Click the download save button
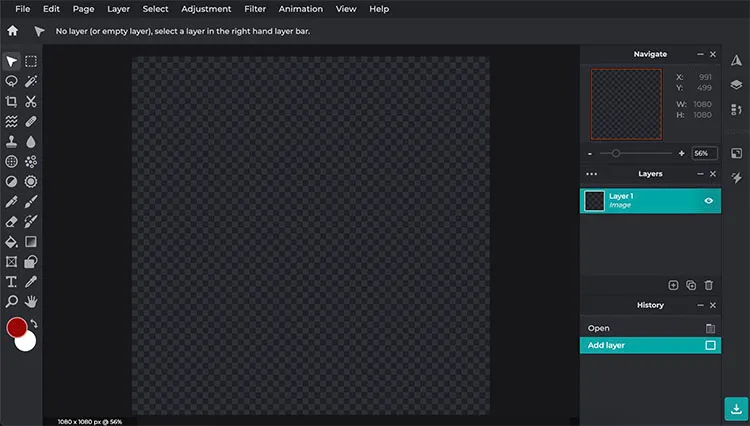The image size is (750, 426). point(737,409)
